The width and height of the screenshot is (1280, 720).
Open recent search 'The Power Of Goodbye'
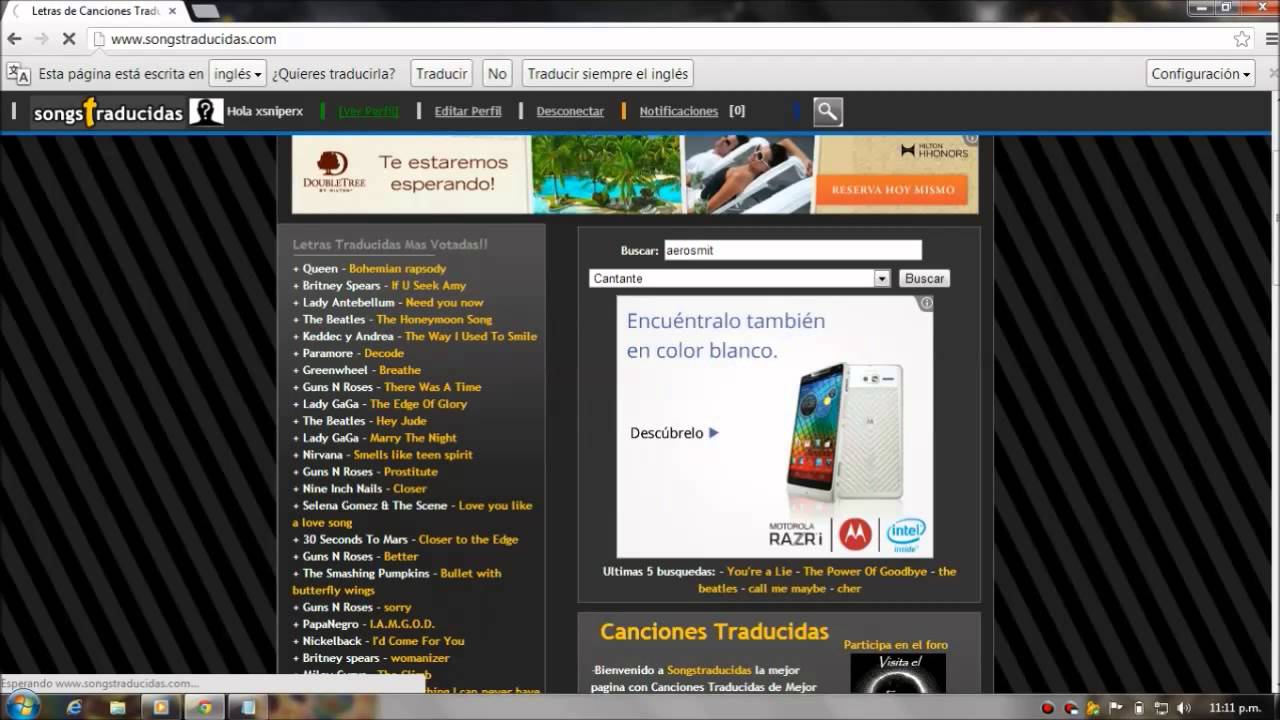pos(866,572)
